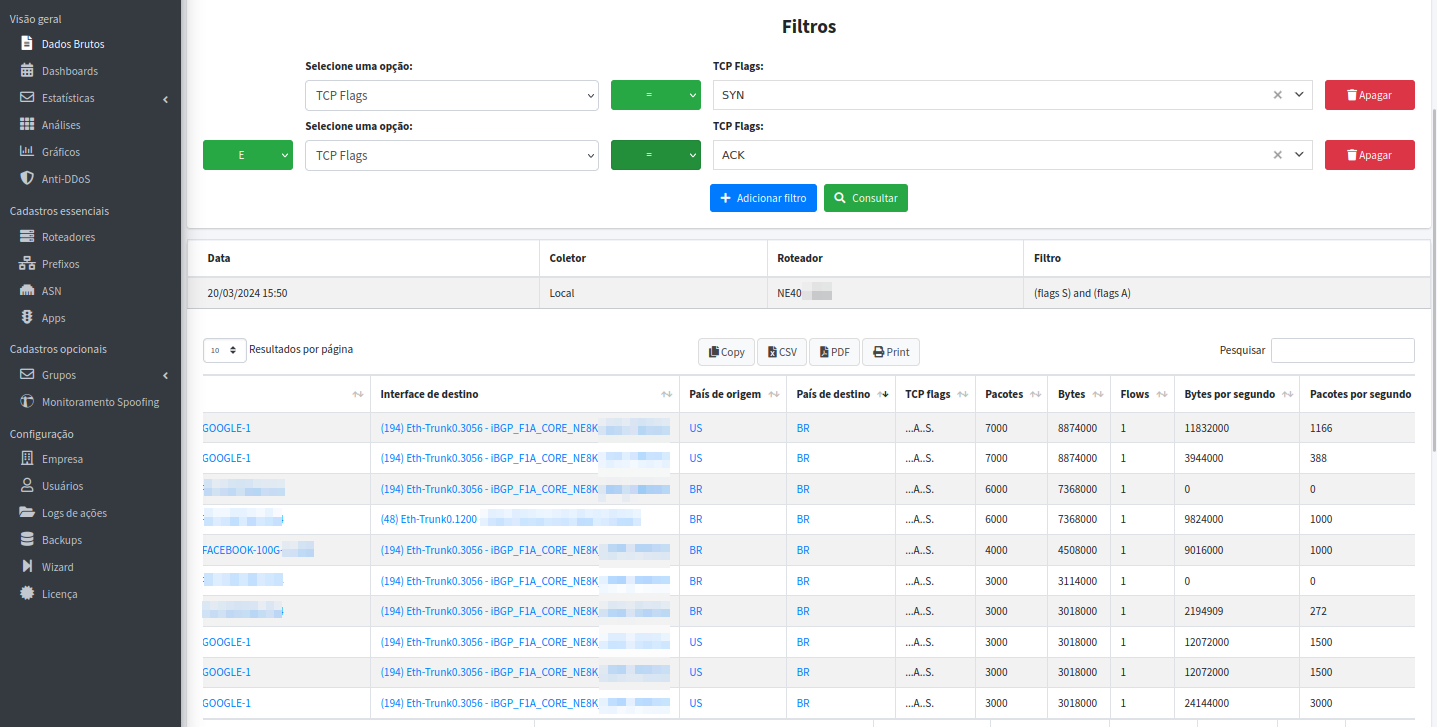The height and width of the screenshot is (727, 1437).
Task: Sort by Bytes por segundo column arrows
Action: (1288, 395)
